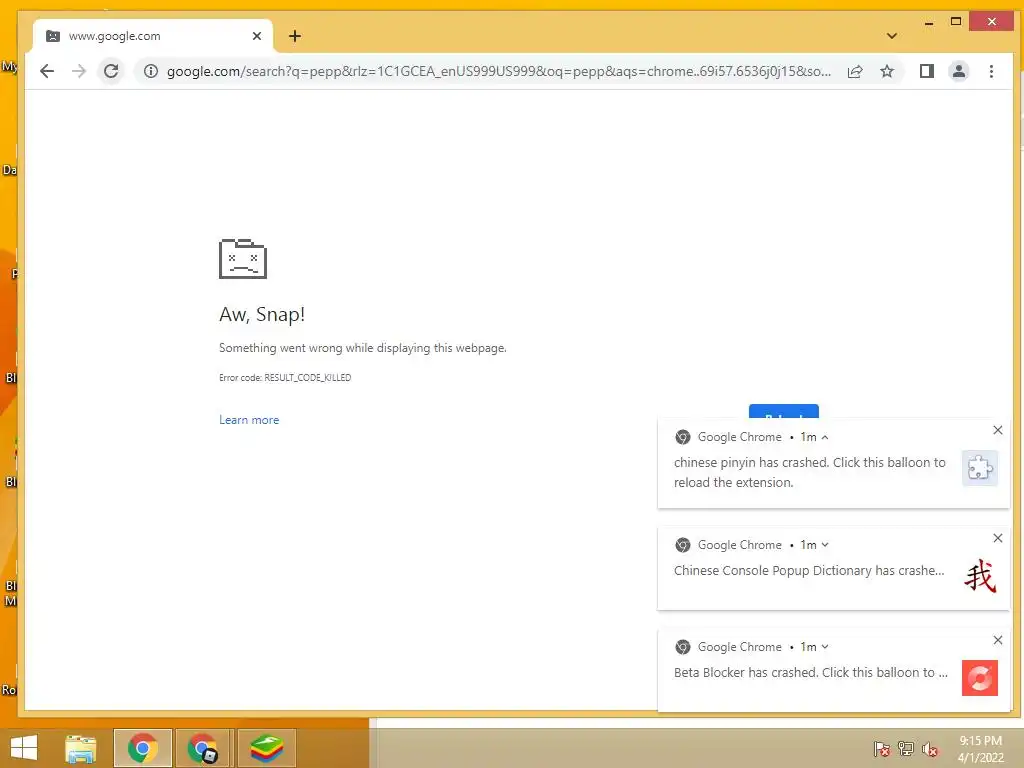Open the Windows Start button
Screen dimensions: 1024x768
pos(24,748)
